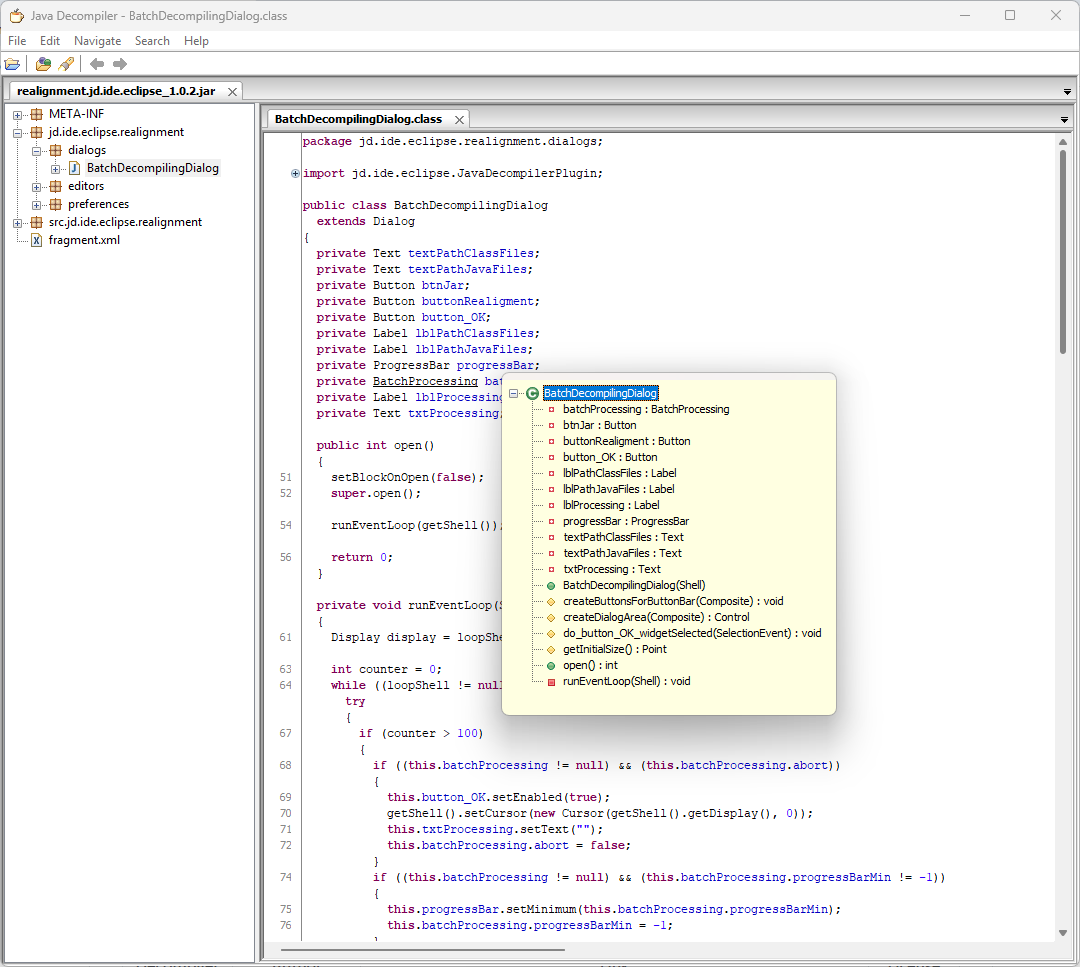Expand the collapsed import statements
This screenshot has height=967, width=1080.
pos(295,173)
